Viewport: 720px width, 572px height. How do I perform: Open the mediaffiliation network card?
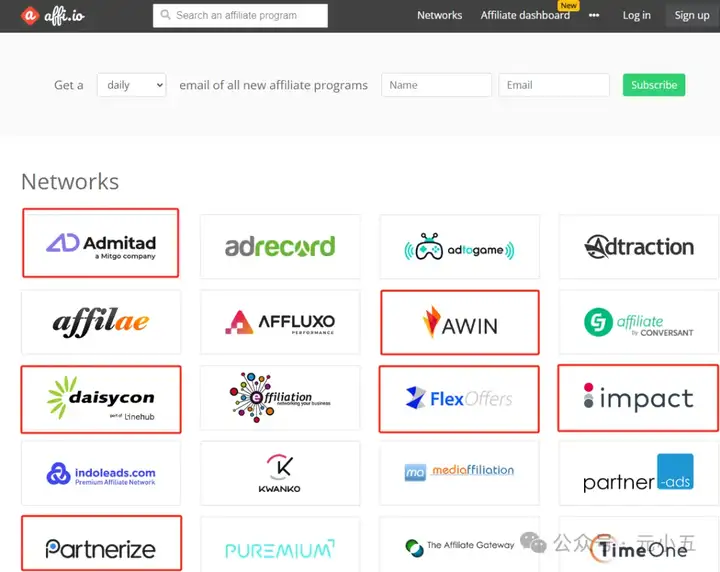[459, 473]
